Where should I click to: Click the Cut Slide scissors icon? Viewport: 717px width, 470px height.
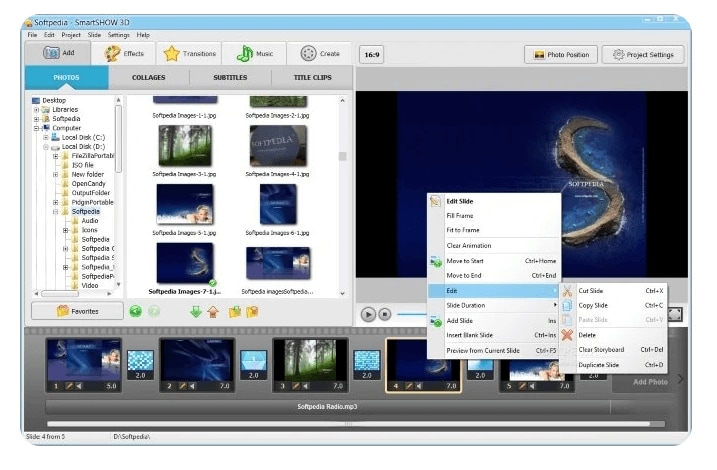pyautogui.click(x=567, y=291)
